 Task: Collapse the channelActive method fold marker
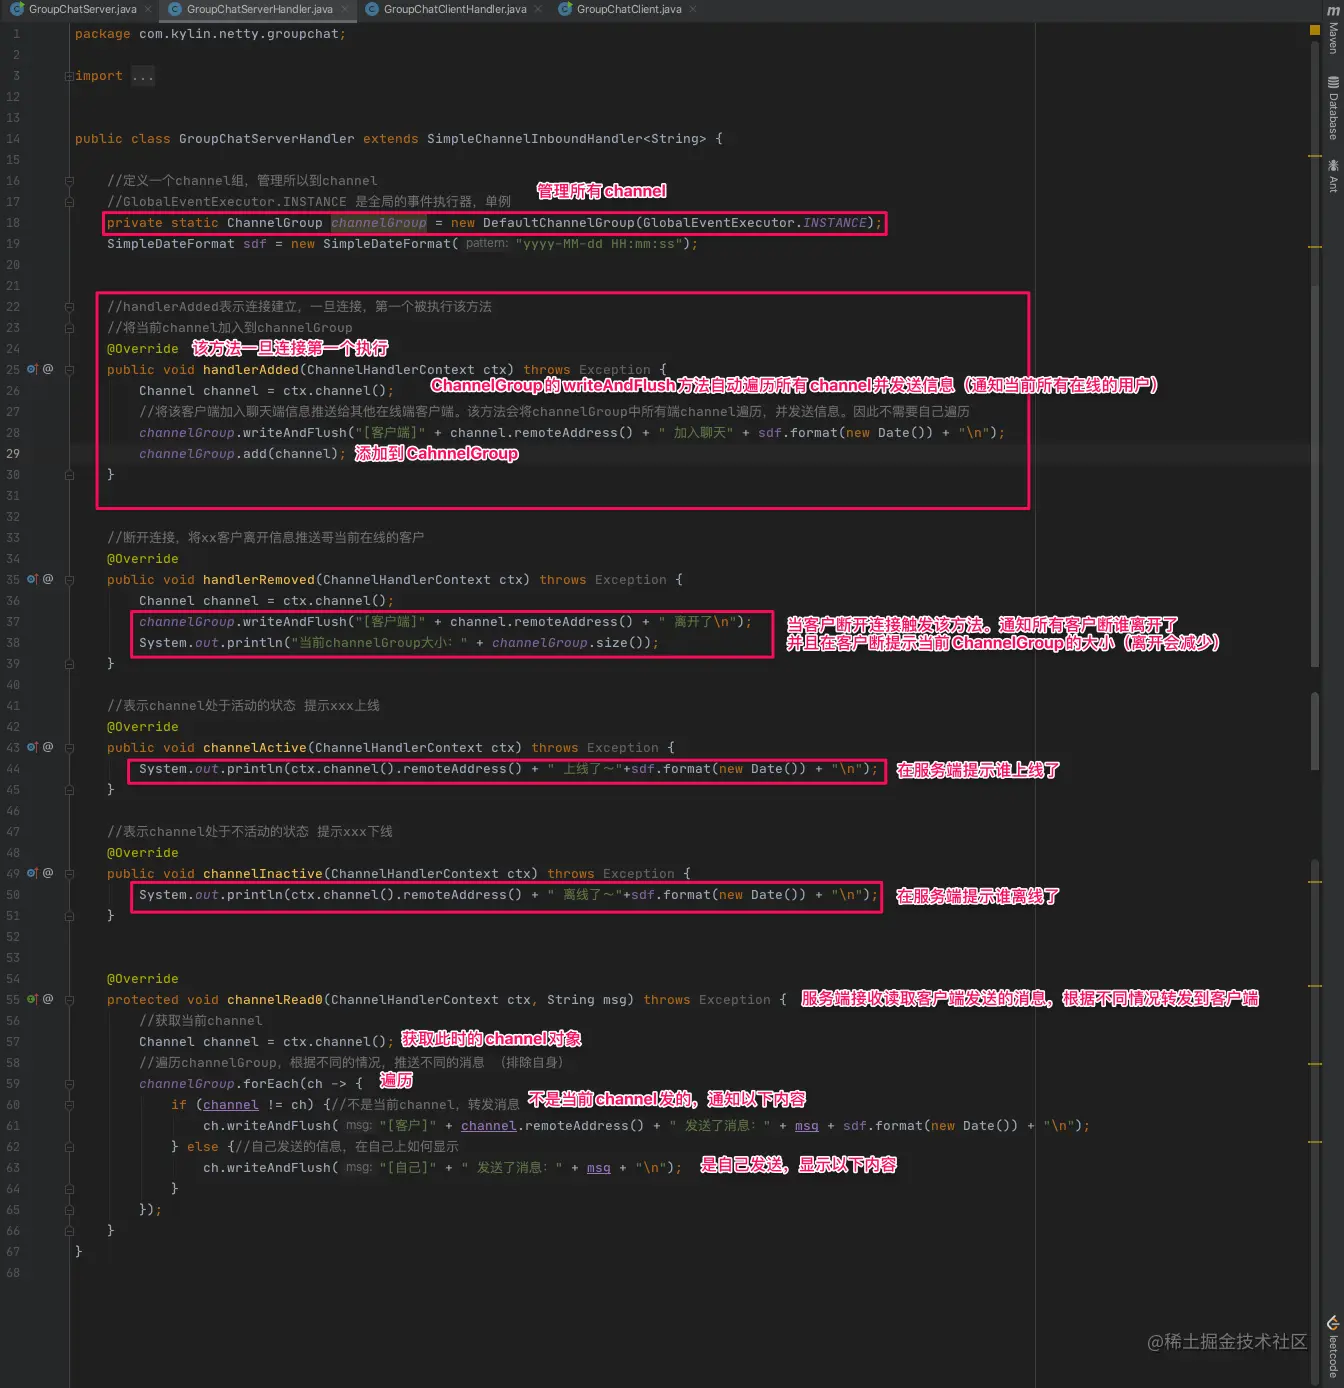69,747
